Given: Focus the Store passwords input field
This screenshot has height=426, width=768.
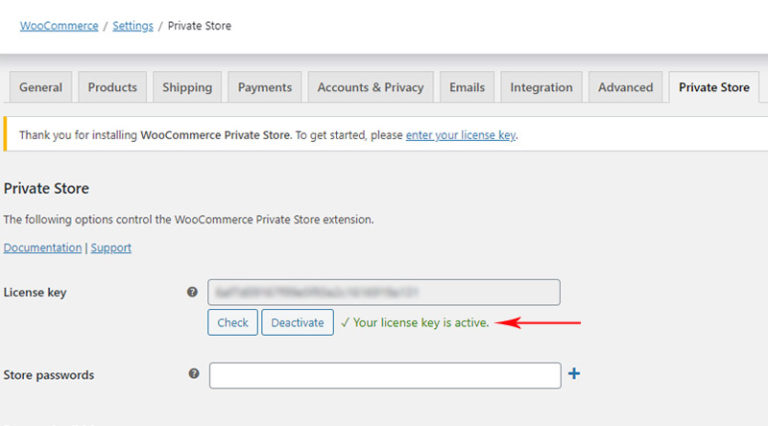Looking at the screenshot, I should click(385, 375).
